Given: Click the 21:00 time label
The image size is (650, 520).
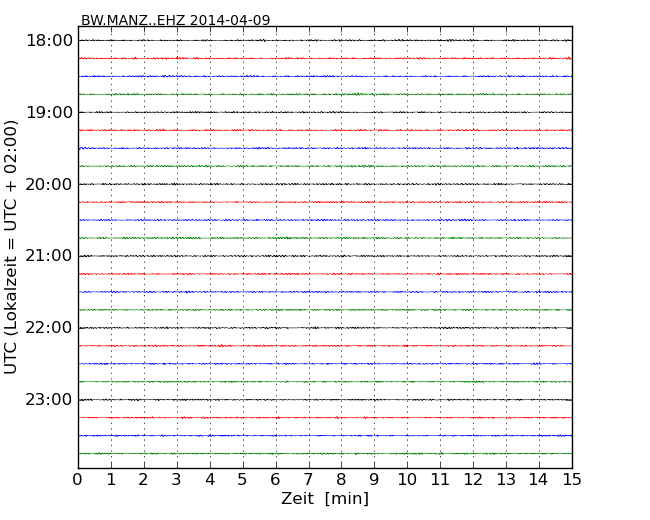Looking at the screenshot, I should pyautogui.click(x=49, y=256).
